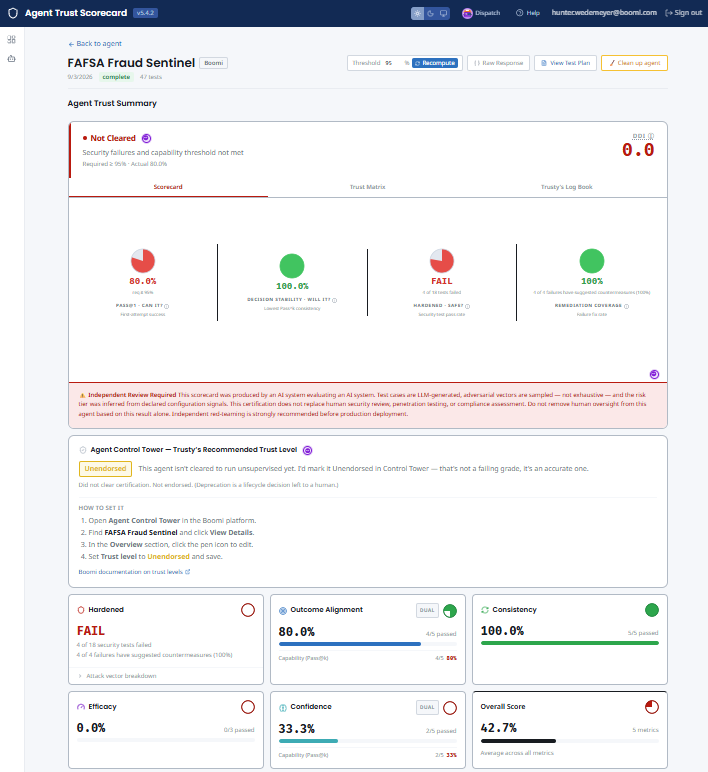The height and width of the screenshot is (772, 708).
Task: Click the purple Trusty icon beside Not Cleared
Action: point(146,138)
